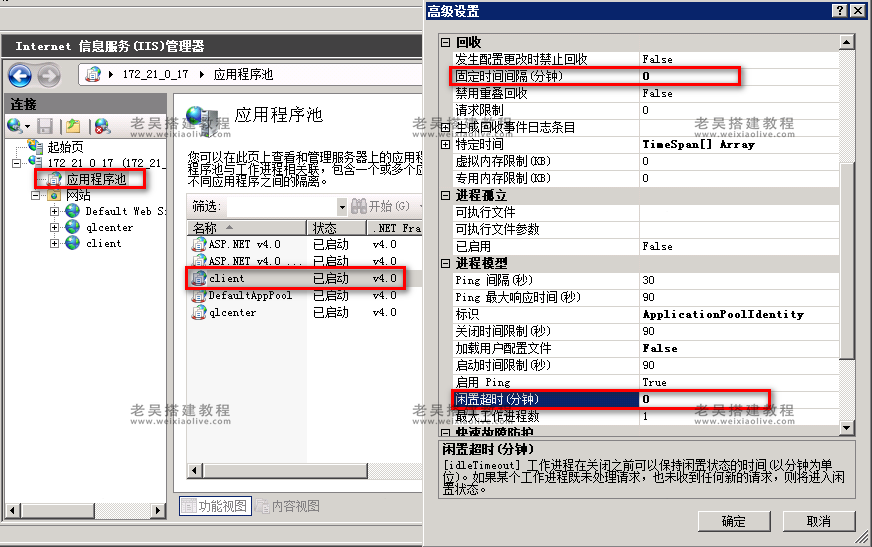Click the 启用 Ping True value

point(655,382)
